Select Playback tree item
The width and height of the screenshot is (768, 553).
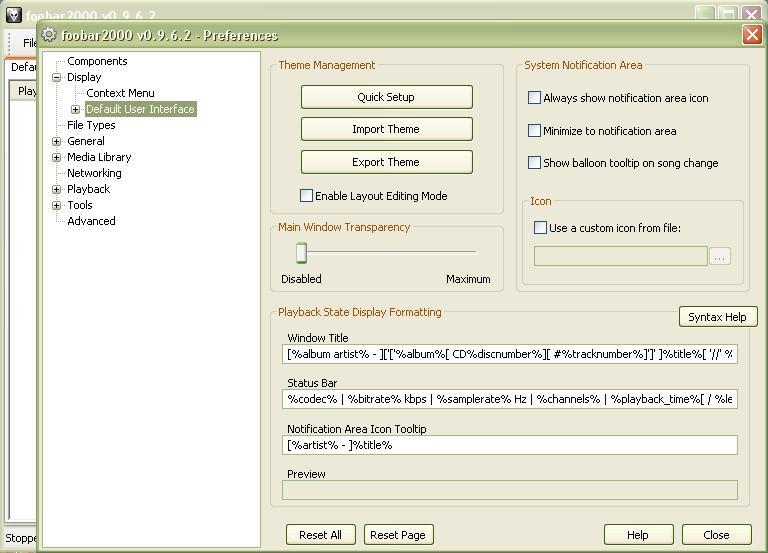pyautogui.click(x=88, y=189)
